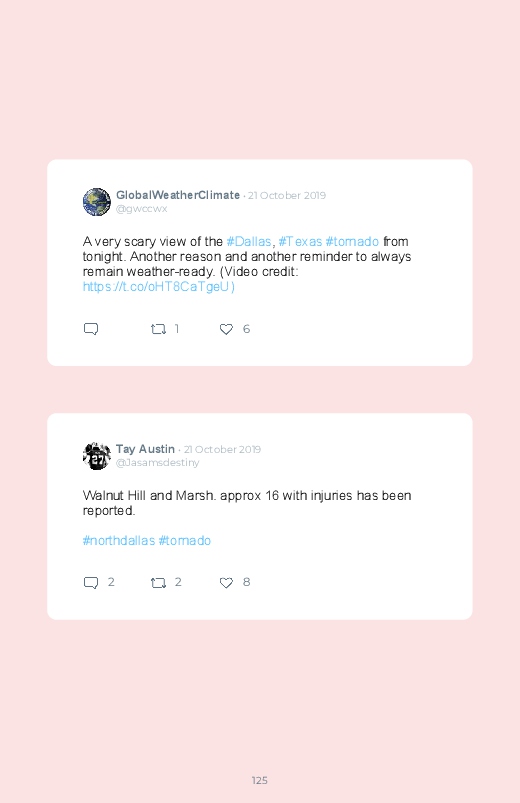The width and height of the screenshot is (520, 803).
Task: Open the #Dallas hashtag
Action: [x=248, y=241]
